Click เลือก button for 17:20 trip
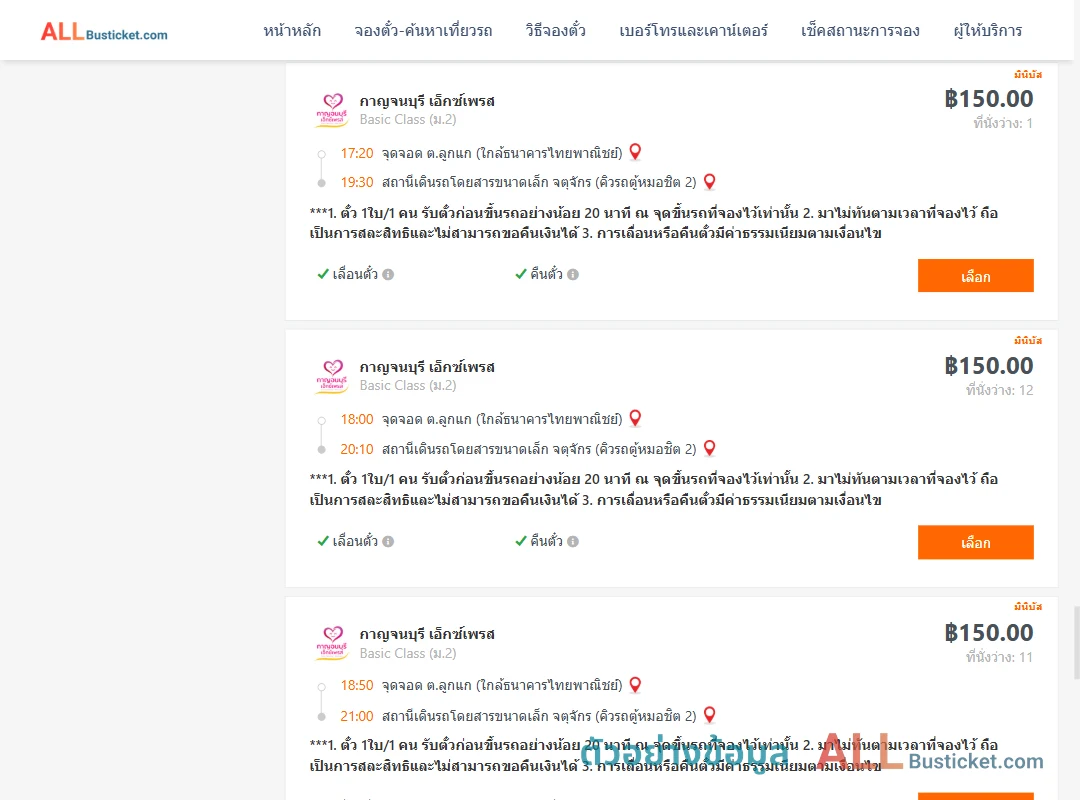The width and height of the screenshot is (1080, 800). pos(975,276)
